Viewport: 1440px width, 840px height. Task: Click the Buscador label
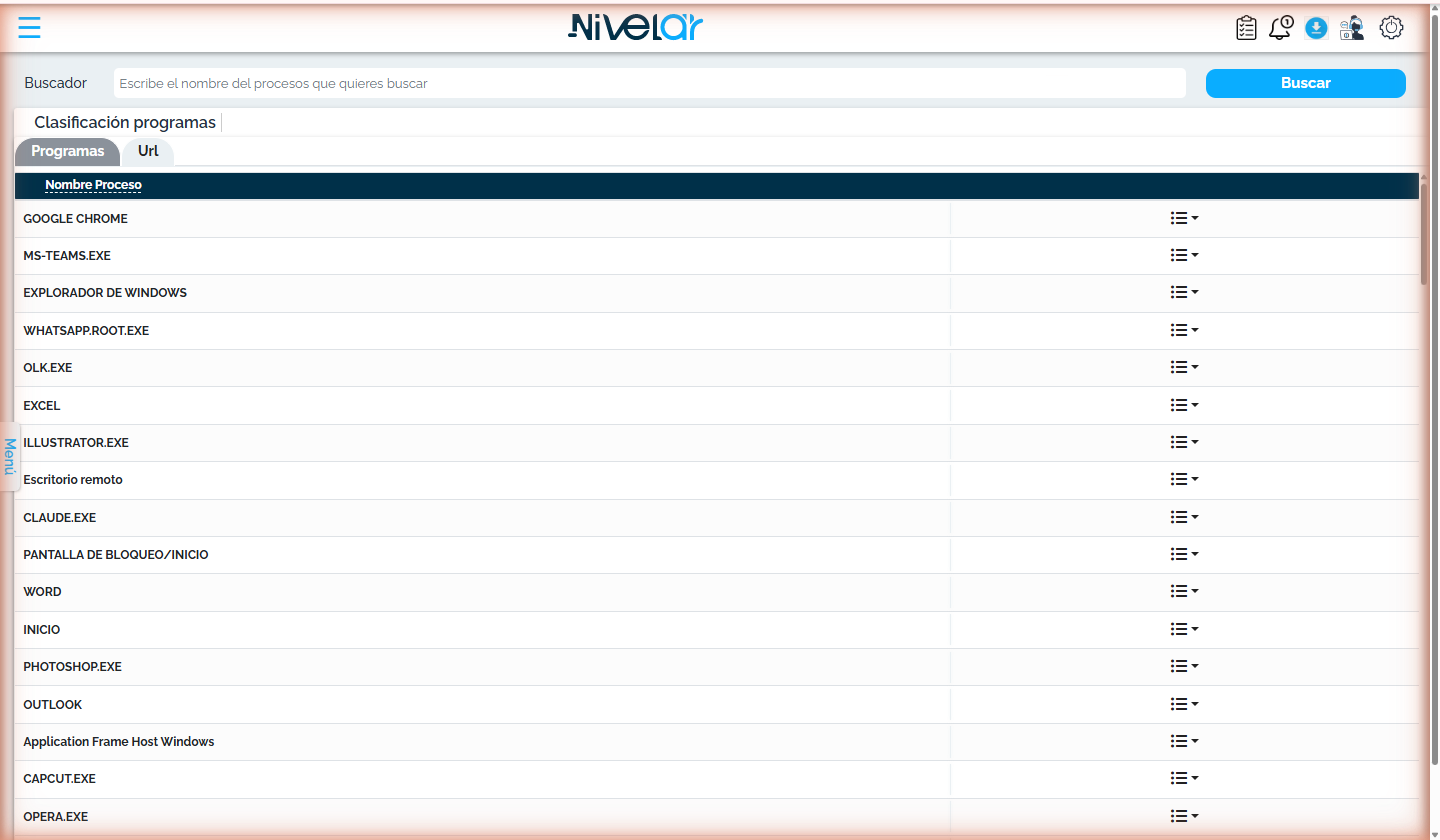56,83
